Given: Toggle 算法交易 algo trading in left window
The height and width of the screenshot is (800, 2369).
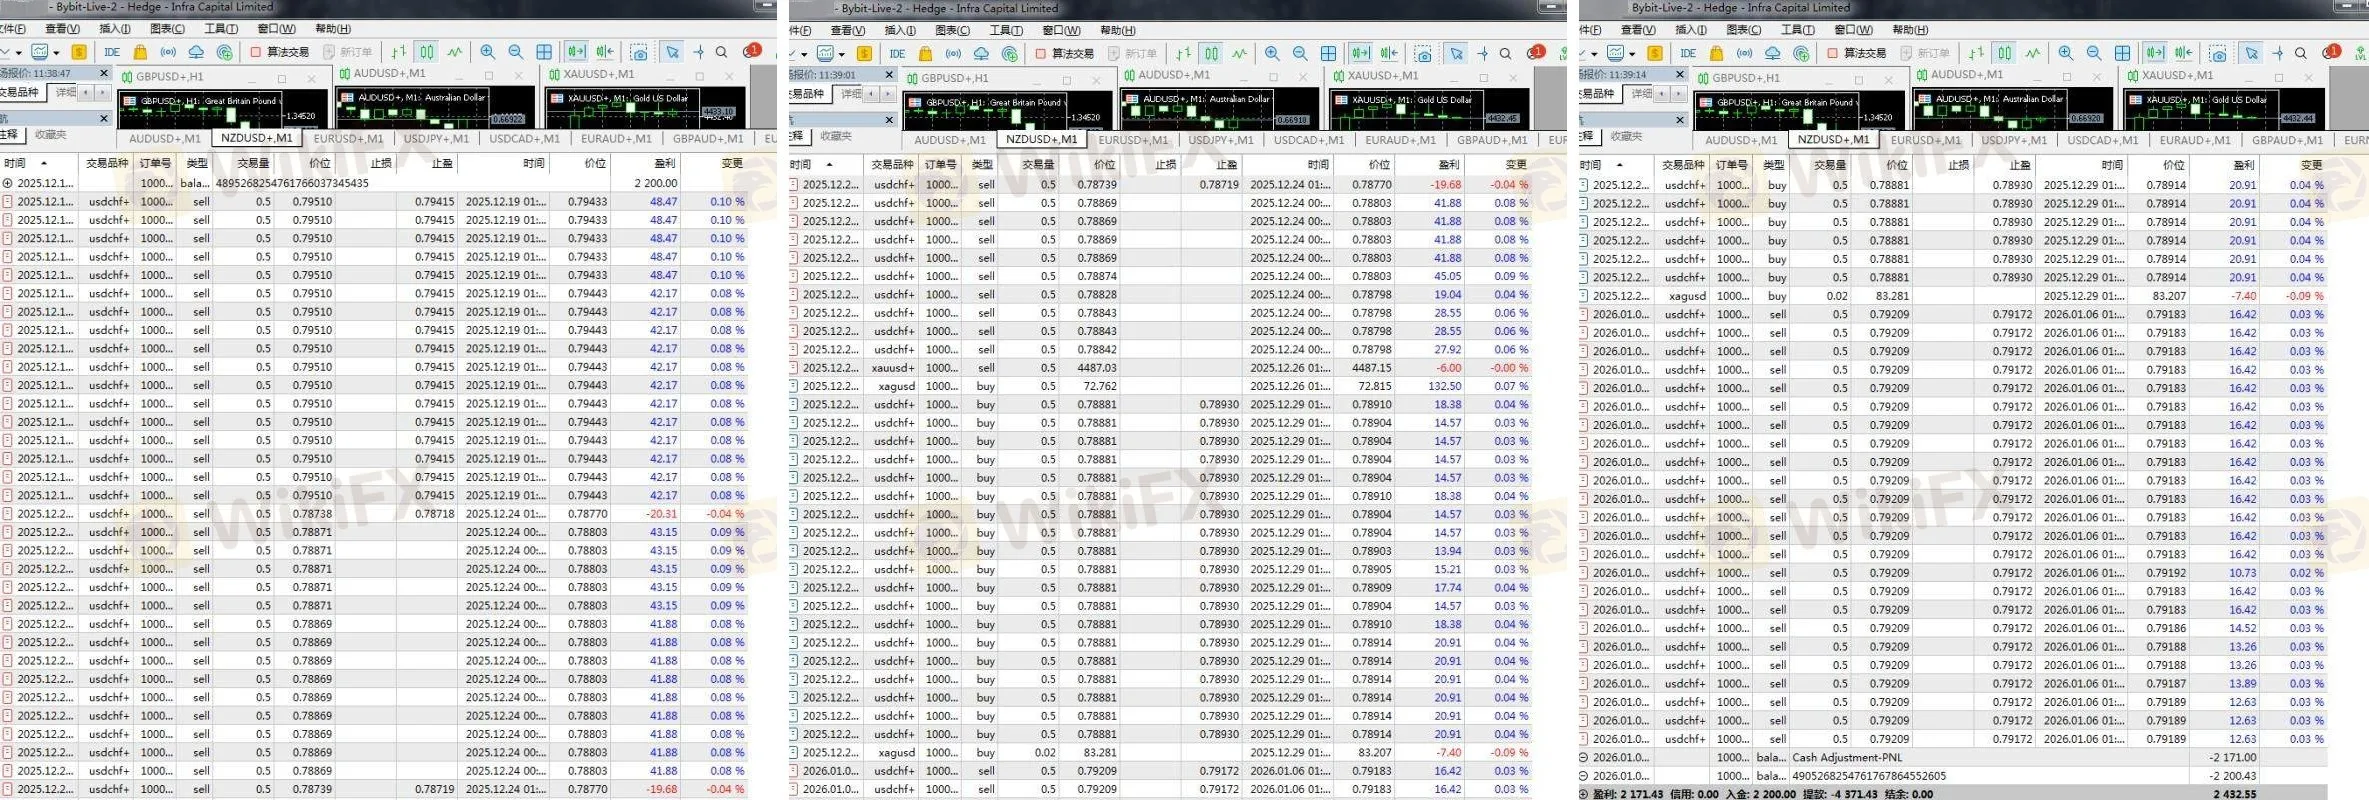Looking at the screenshot, I should pyautogui.click(x=280, y=52).
